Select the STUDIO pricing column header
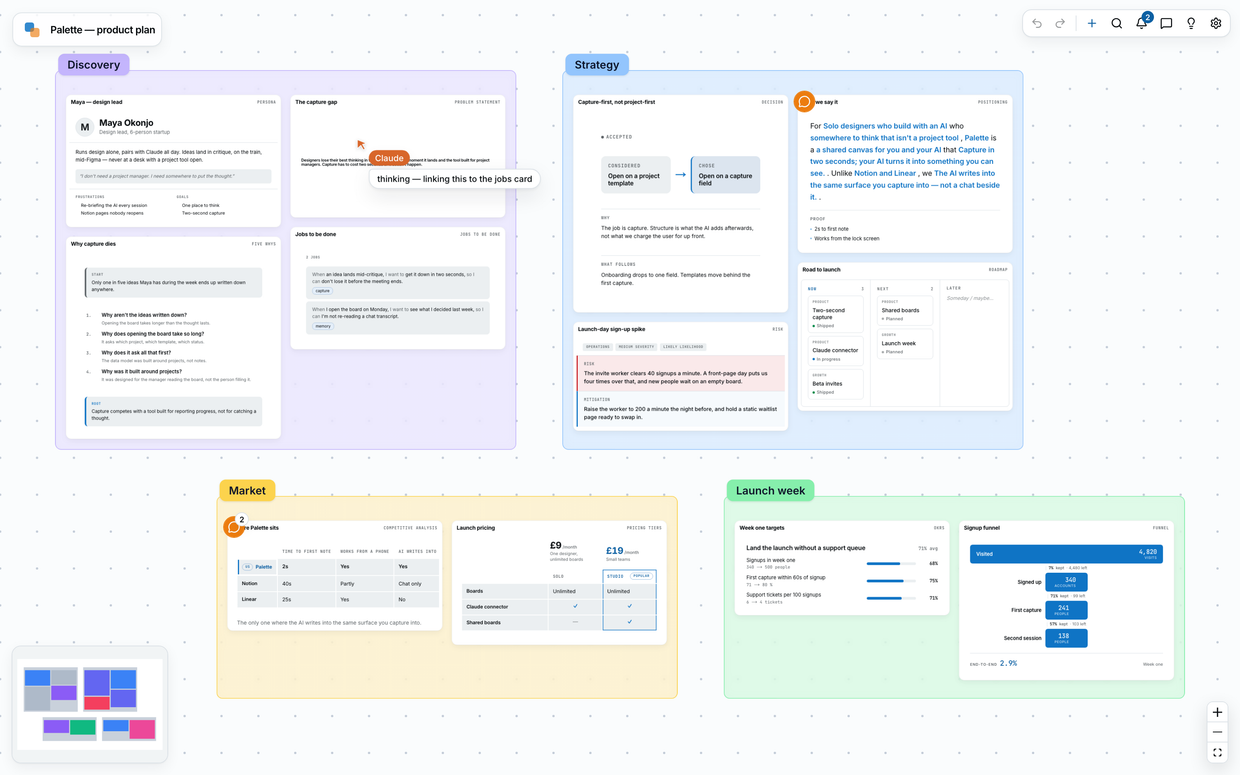This screenshot has width=1240, height=775. [629, 576]
